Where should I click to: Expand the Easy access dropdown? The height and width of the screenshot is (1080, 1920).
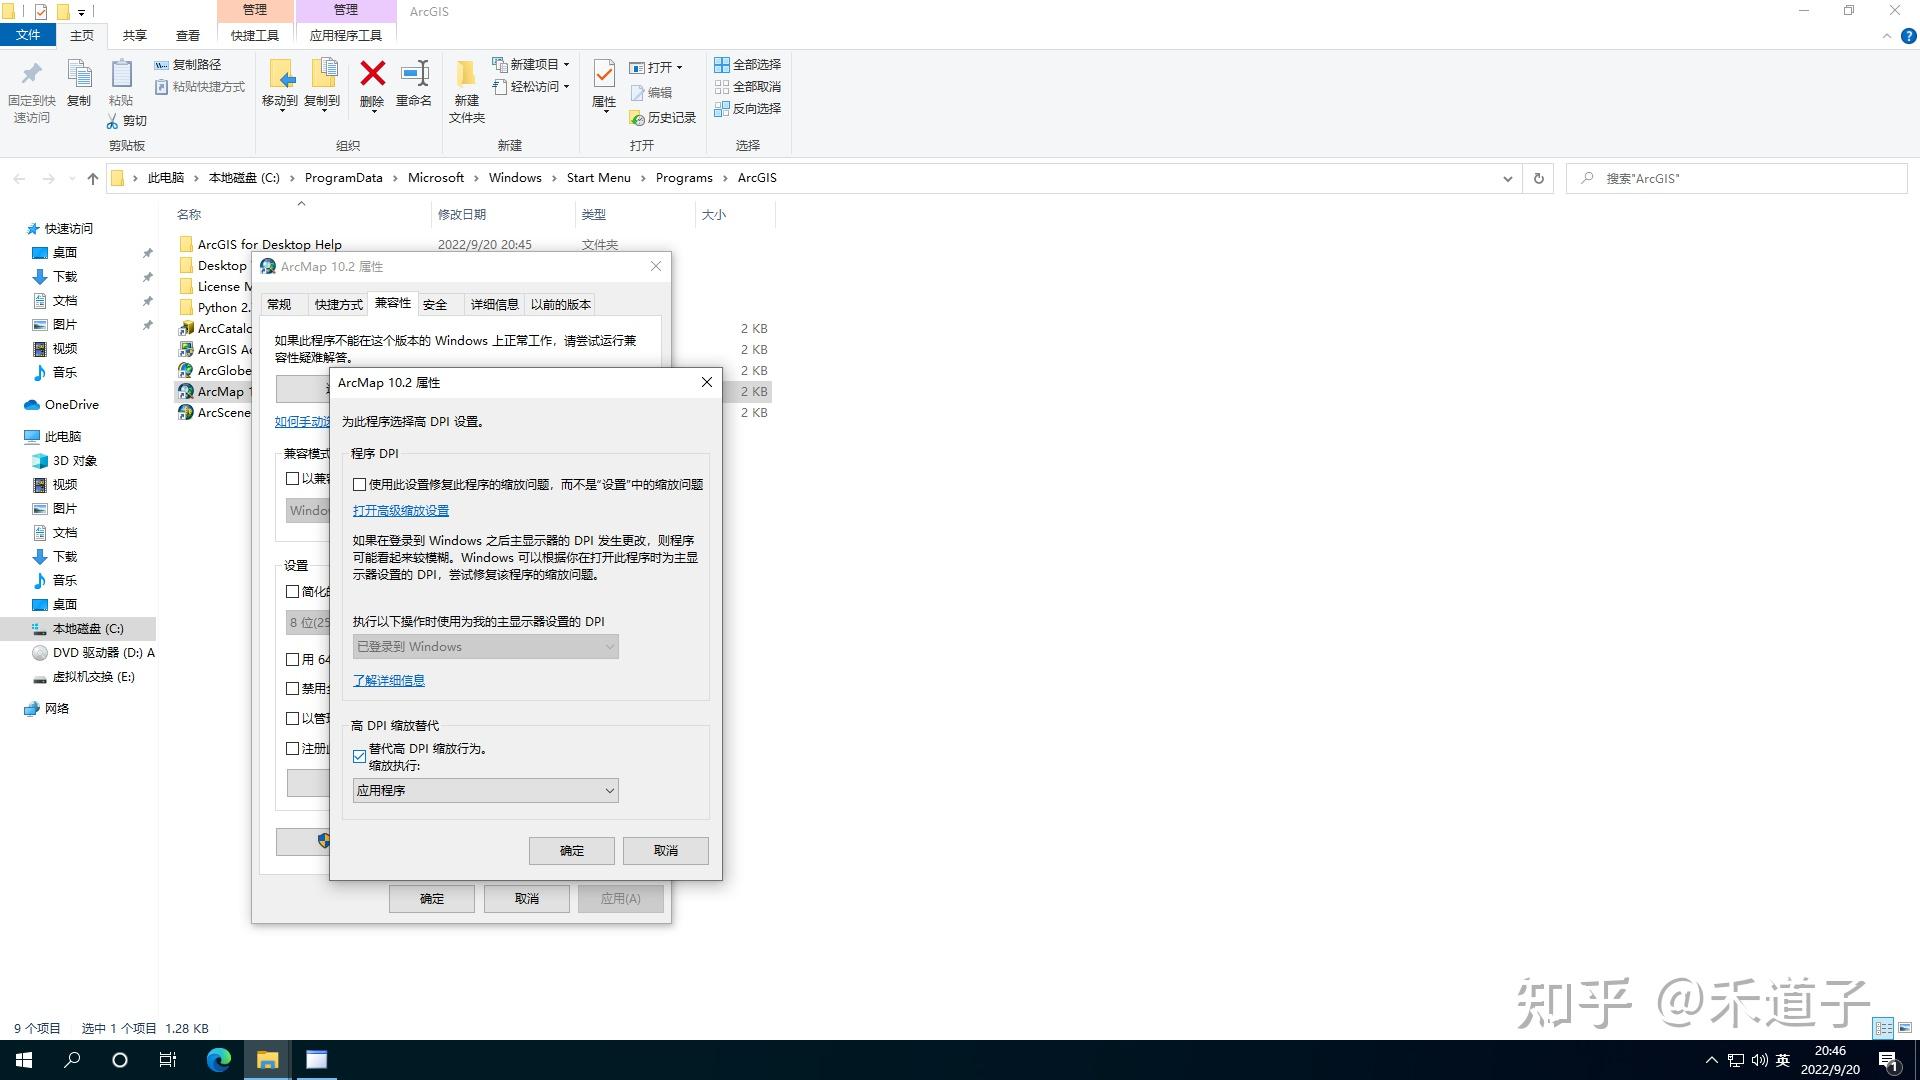pos(566,87)
